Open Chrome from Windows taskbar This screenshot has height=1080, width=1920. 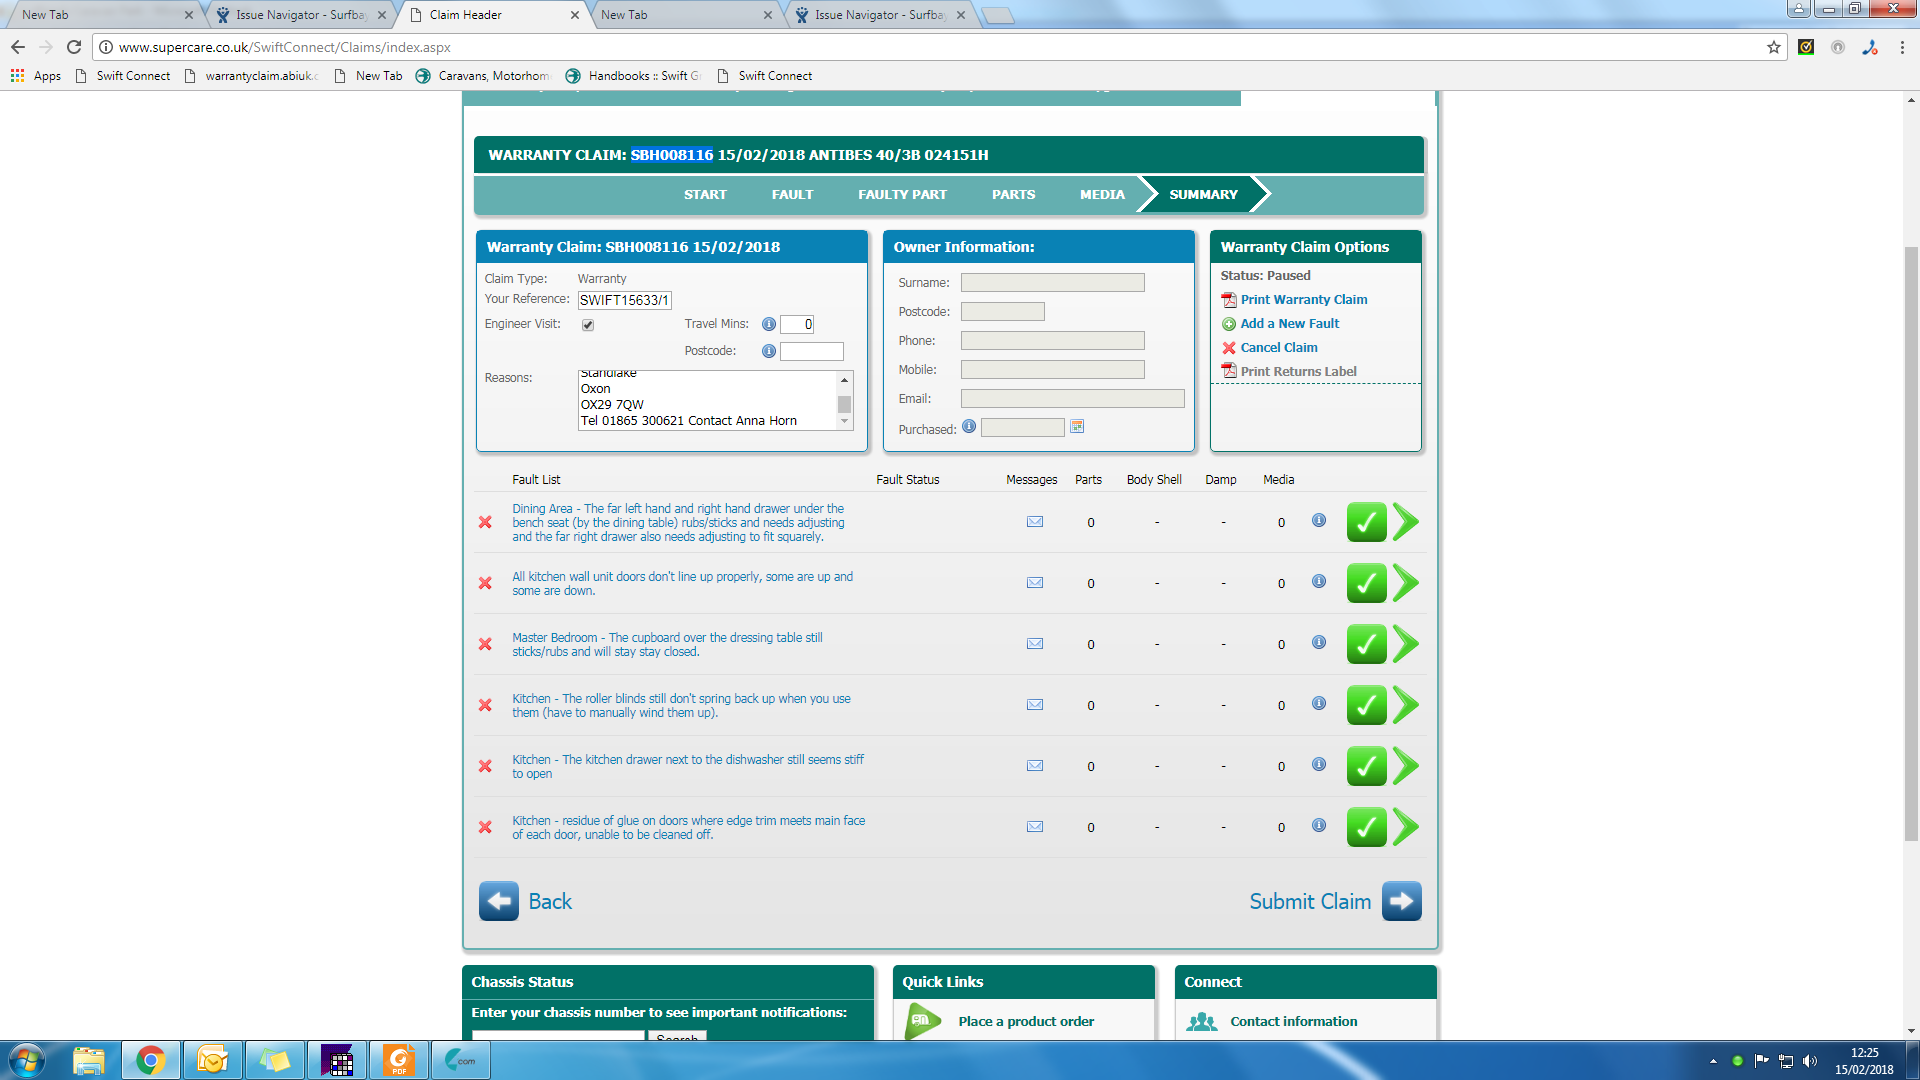151,1060
